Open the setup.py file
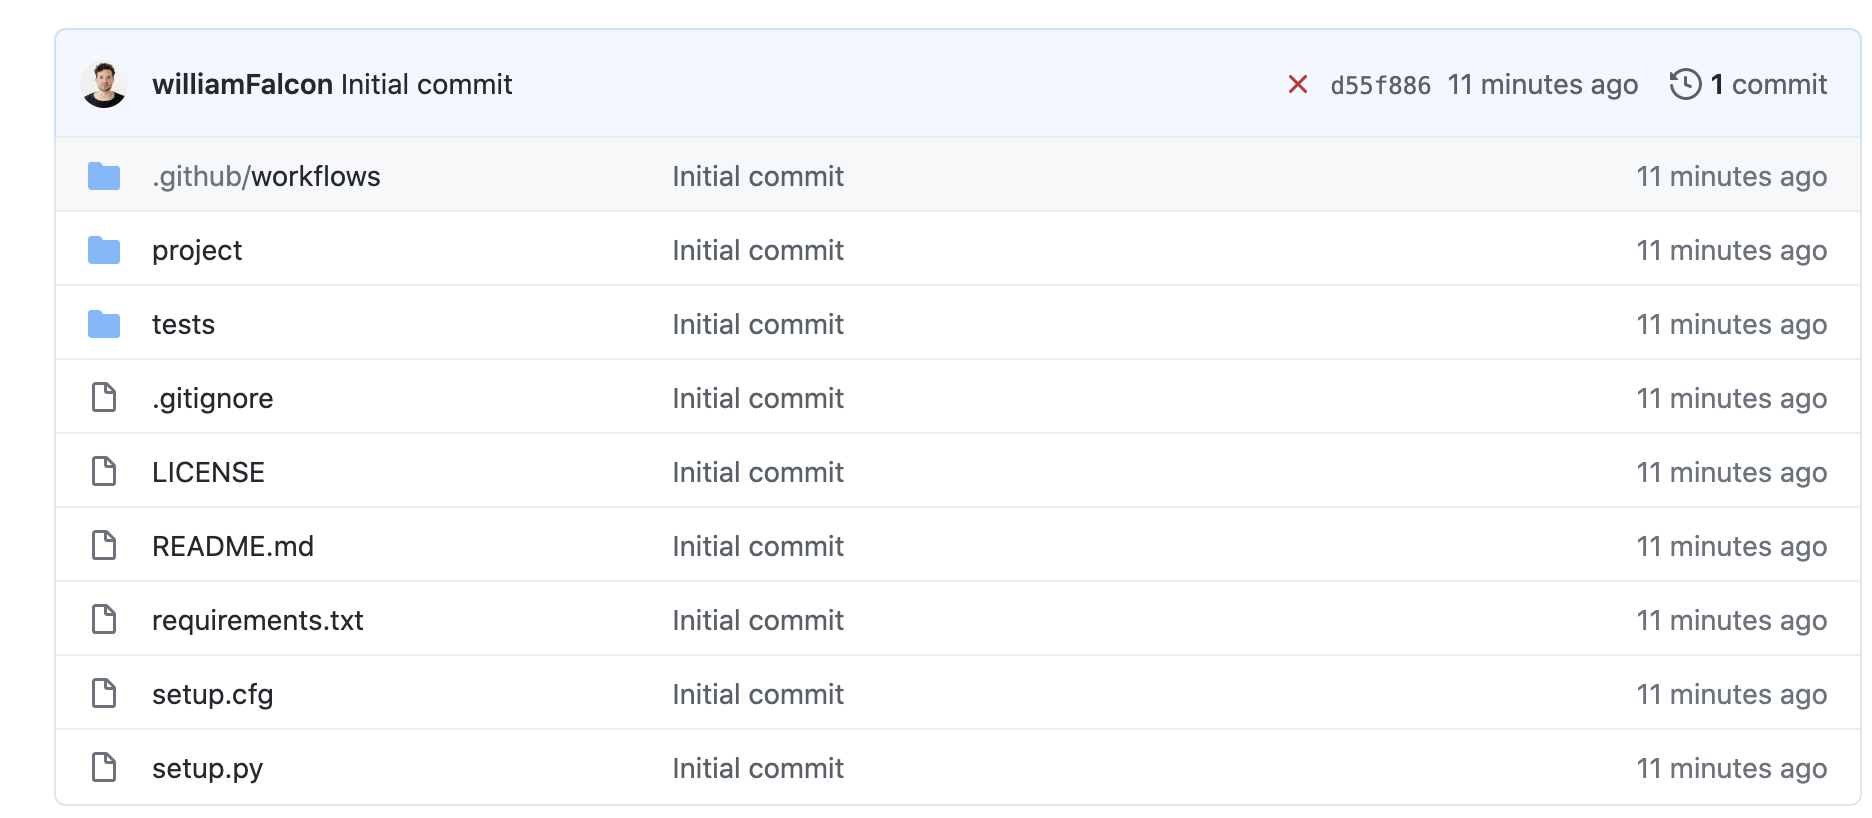 tap(207, 769)
